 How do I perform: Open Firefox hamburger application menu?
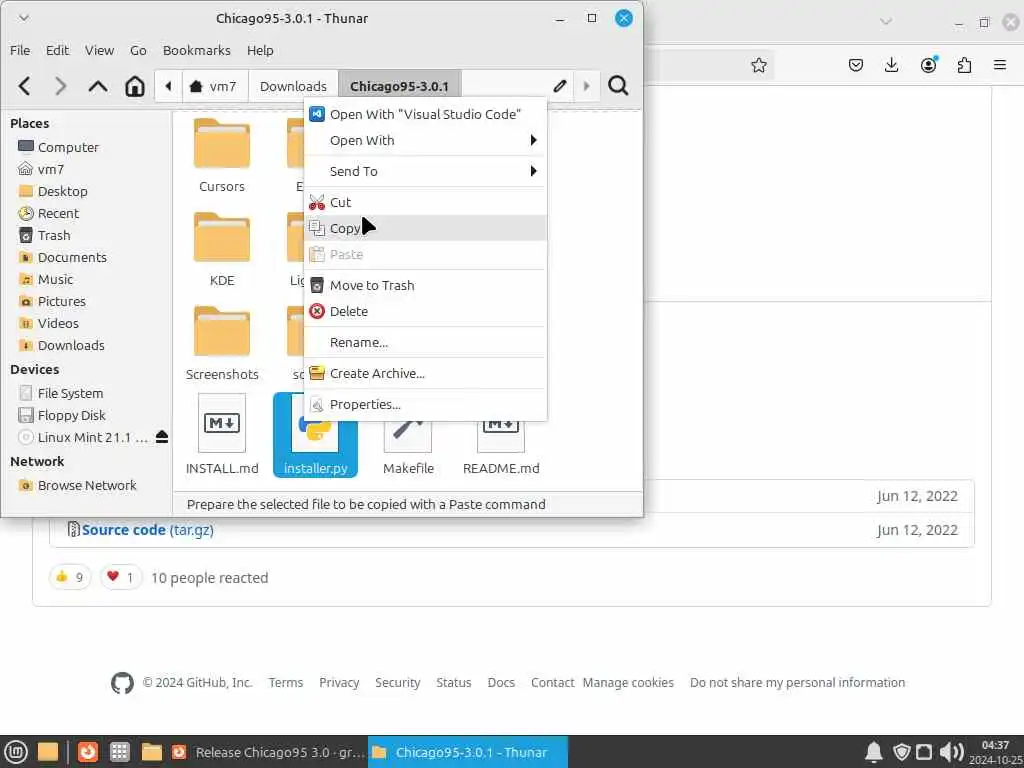[x=1000, y=65]
